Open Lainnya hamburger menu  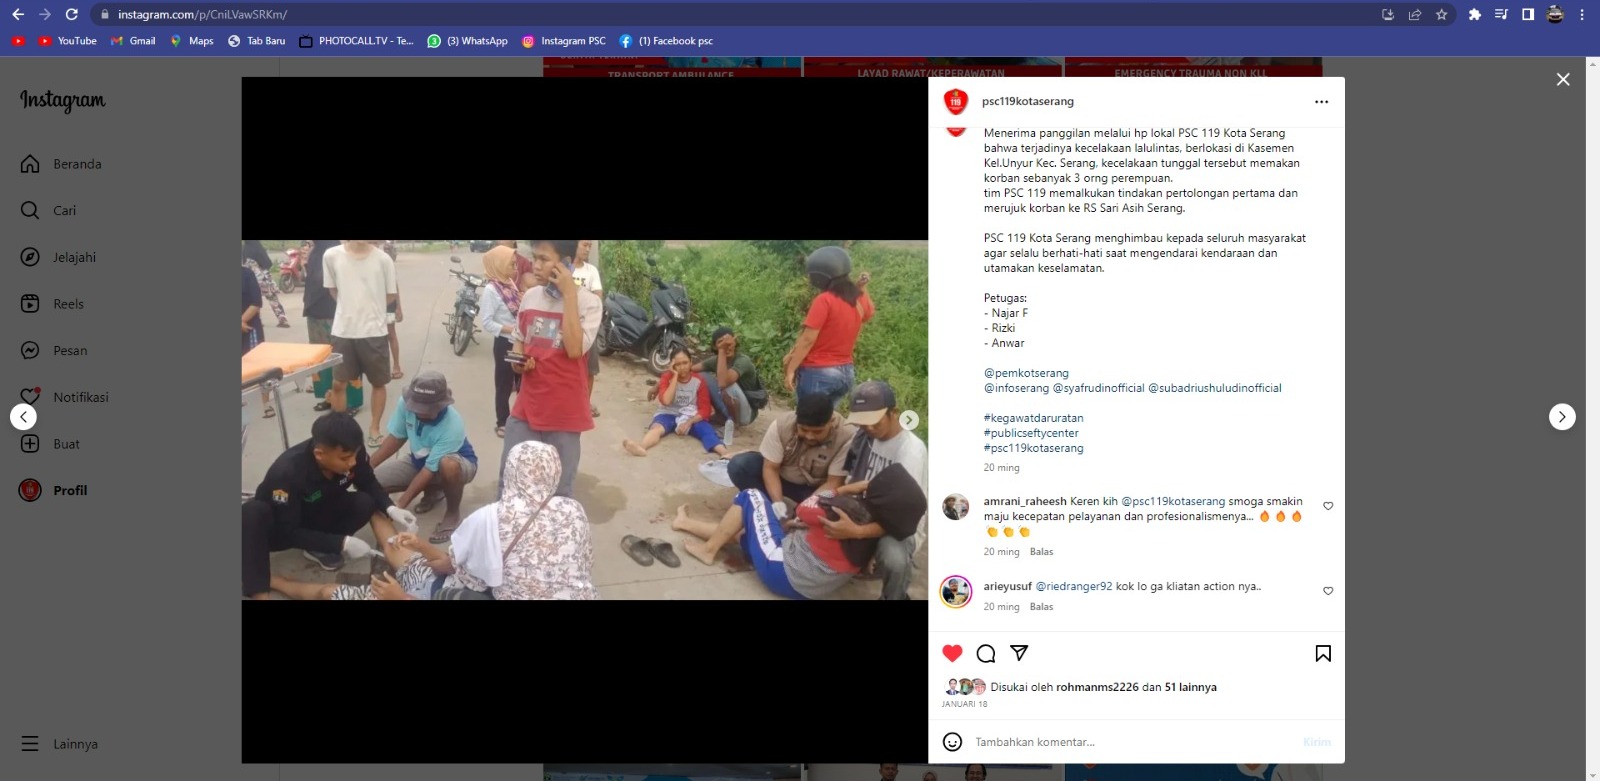tap(59, 744)
